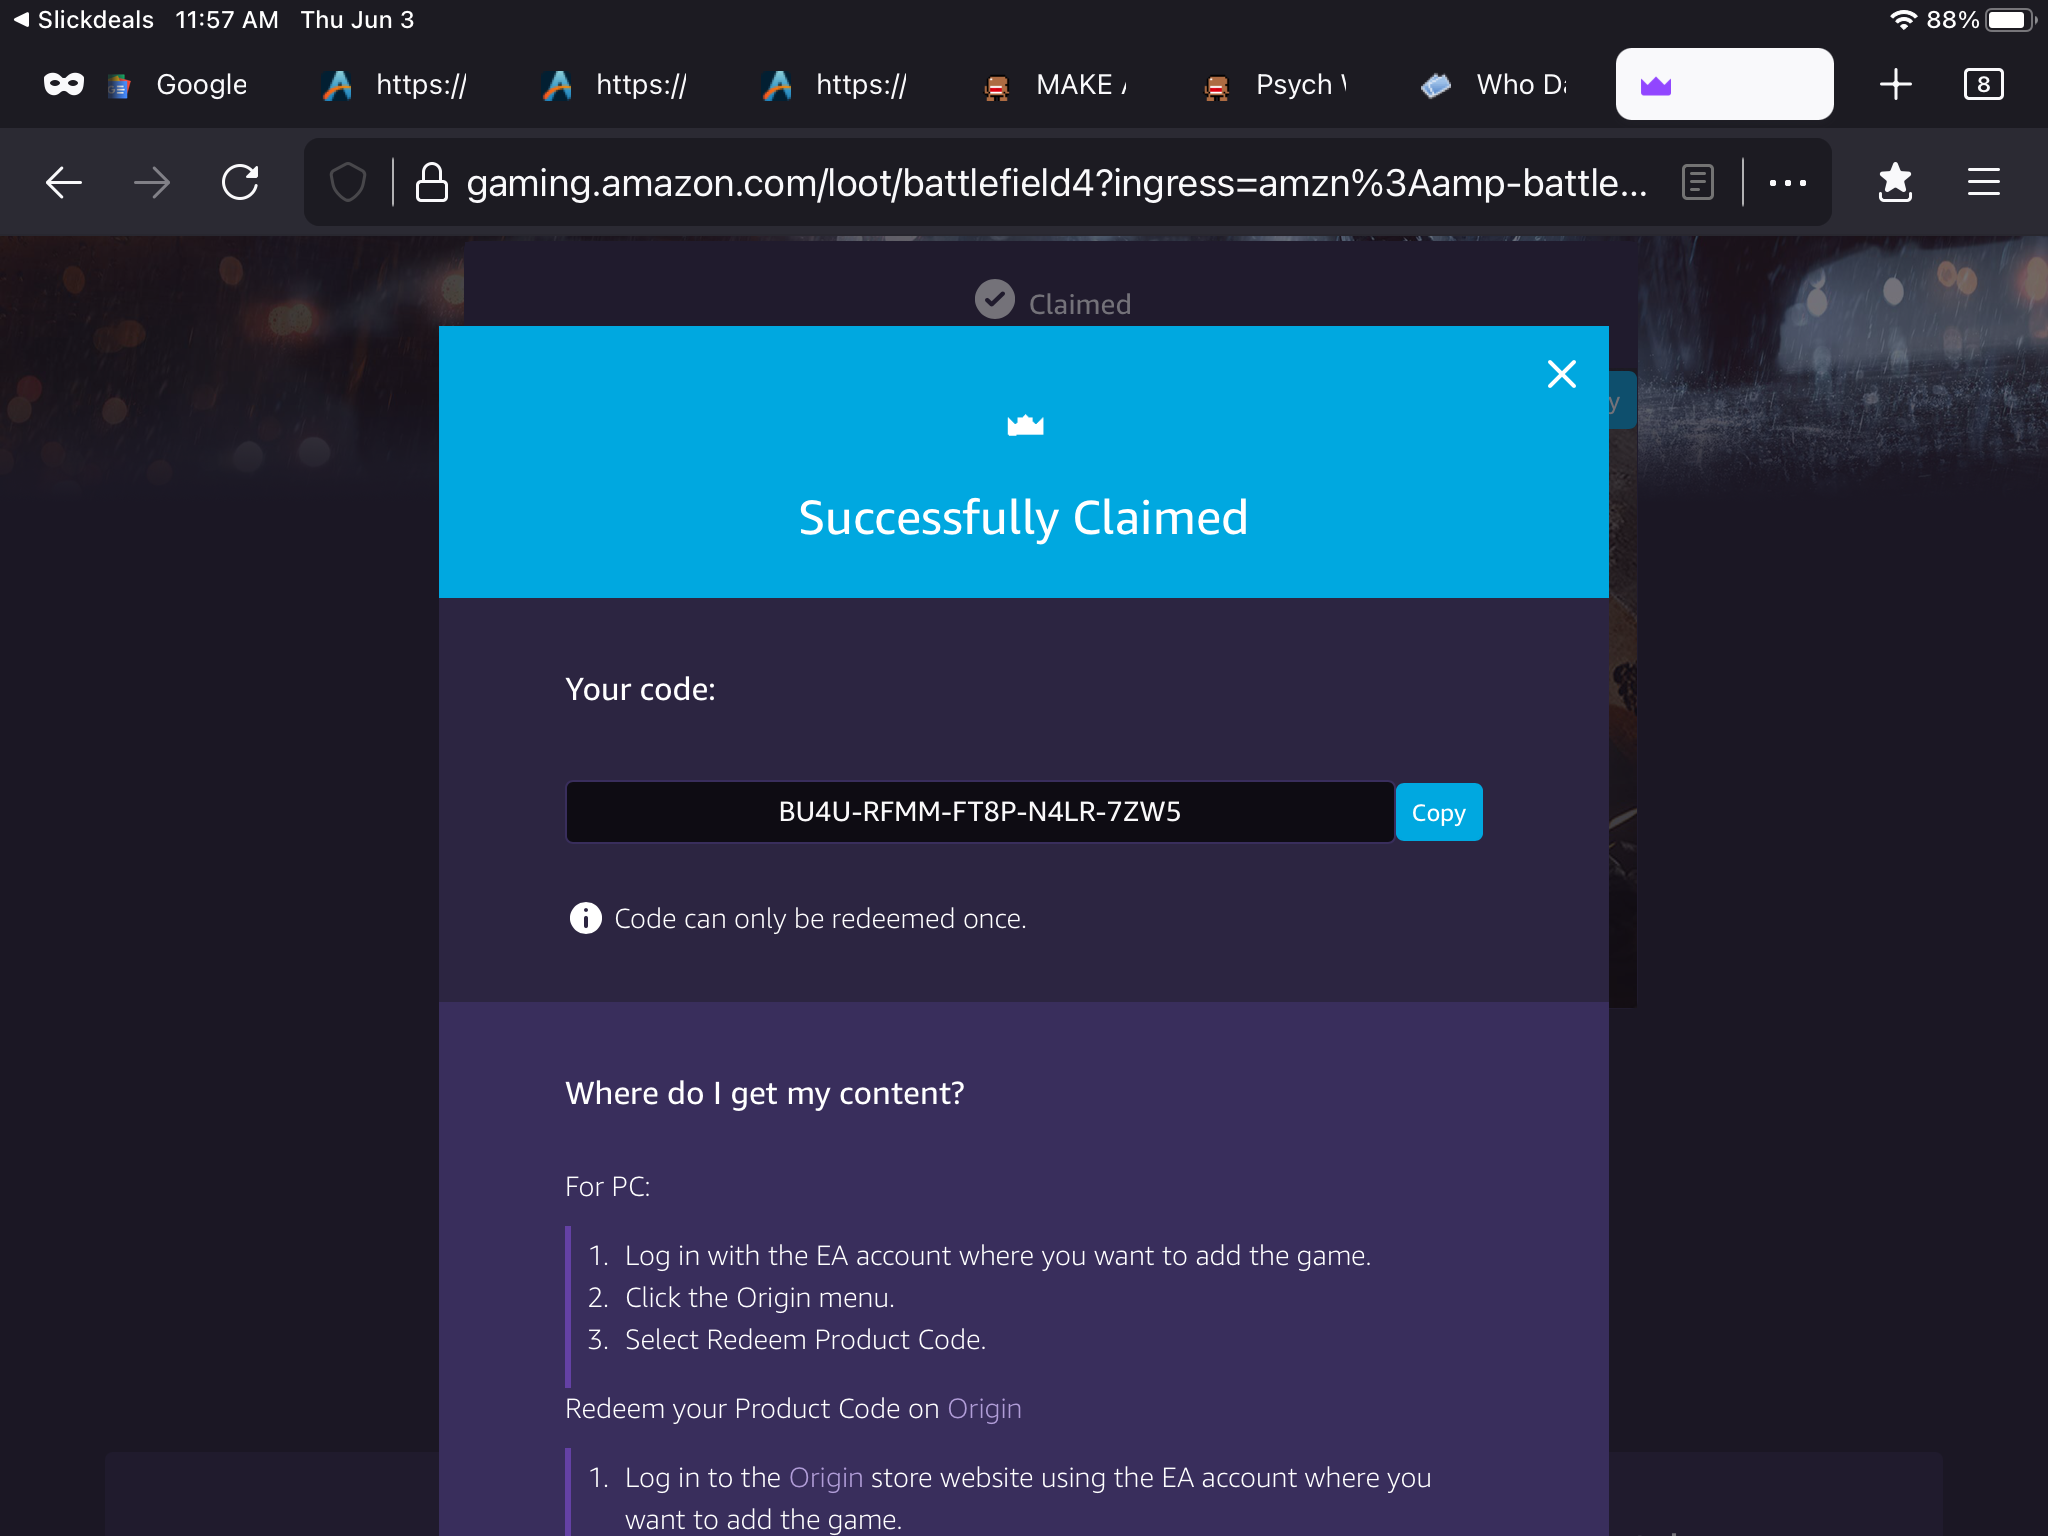
Task: Tap the 'Click the Origin menu.' step
Action: coord(759,1297)
